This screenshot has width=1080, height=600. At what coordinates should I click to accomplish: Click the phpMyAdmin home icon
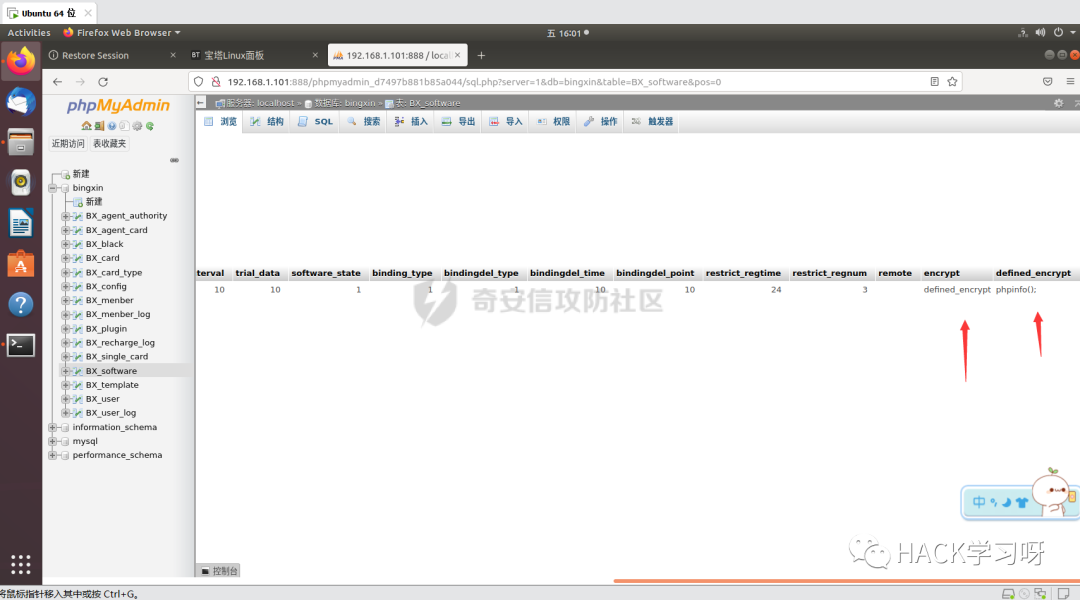coord(87,126)
